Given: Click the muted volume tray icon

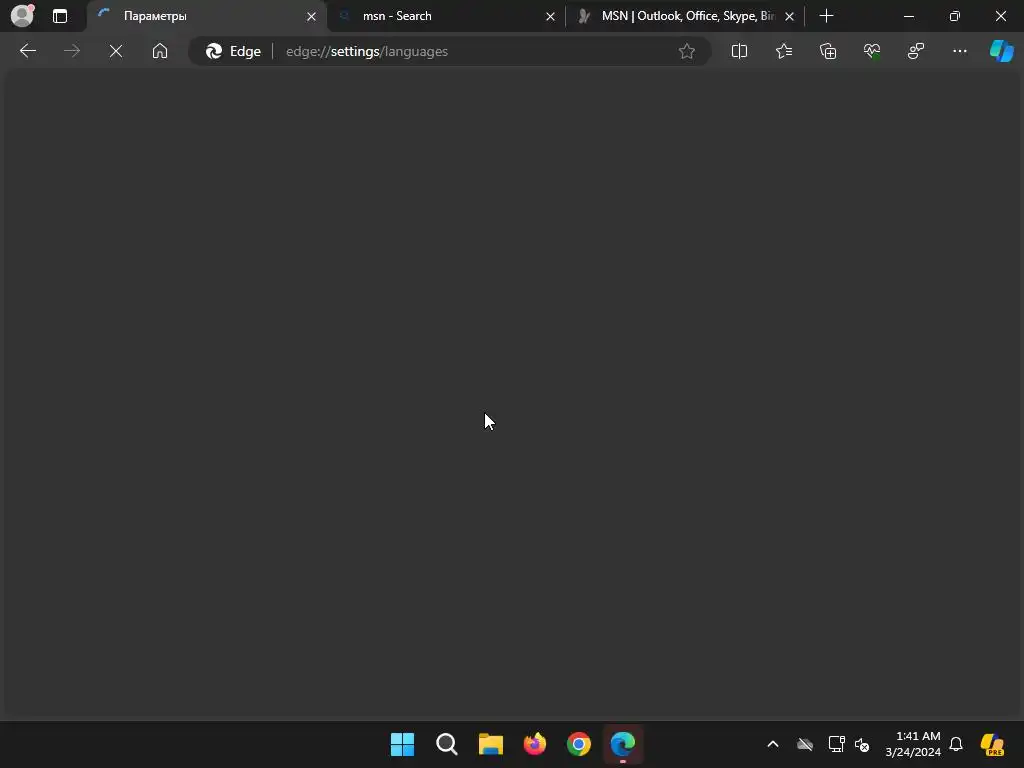Looking at the screenshot, I should pyautogui.click(x=862, y=744).
